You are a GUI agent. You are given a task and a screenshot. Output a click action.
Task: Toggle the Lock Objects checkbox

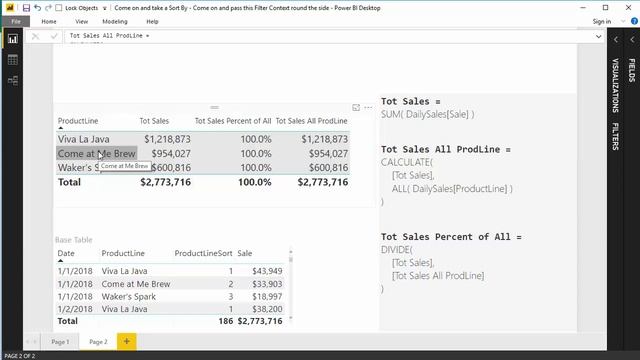click(x=59, y=8)
